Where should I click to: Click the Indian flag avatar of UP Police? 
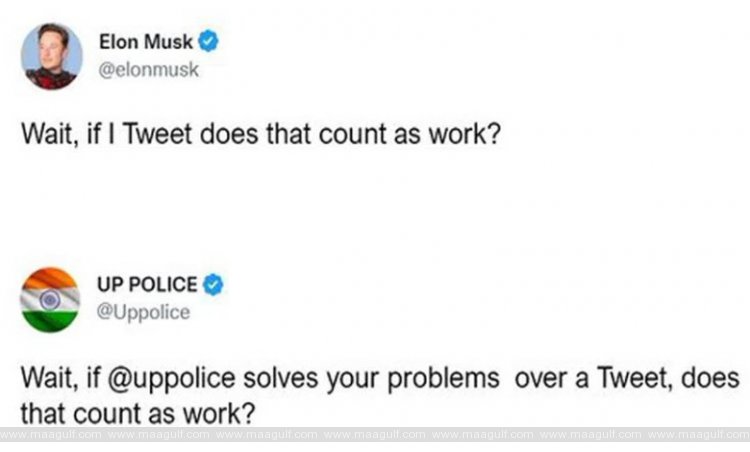(51, 298)
